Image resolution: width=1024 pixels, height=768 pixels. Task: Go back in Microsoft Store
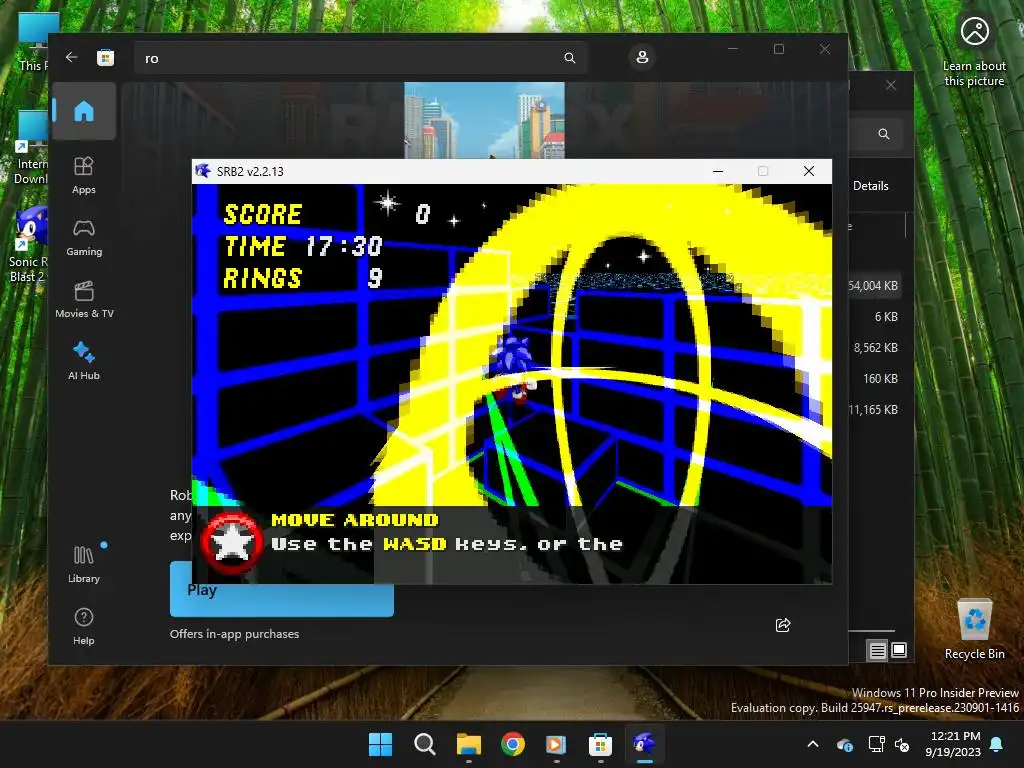71,57
